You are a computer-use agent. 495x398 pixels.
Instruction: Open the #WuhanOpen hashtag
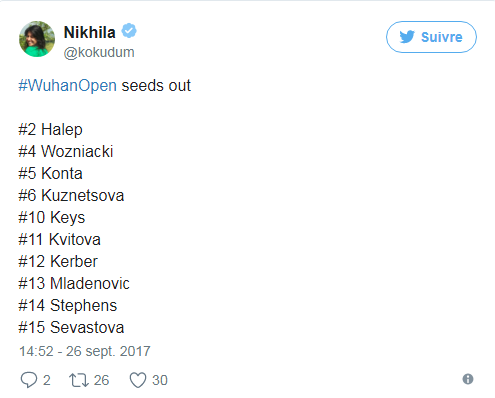point(68,86)
